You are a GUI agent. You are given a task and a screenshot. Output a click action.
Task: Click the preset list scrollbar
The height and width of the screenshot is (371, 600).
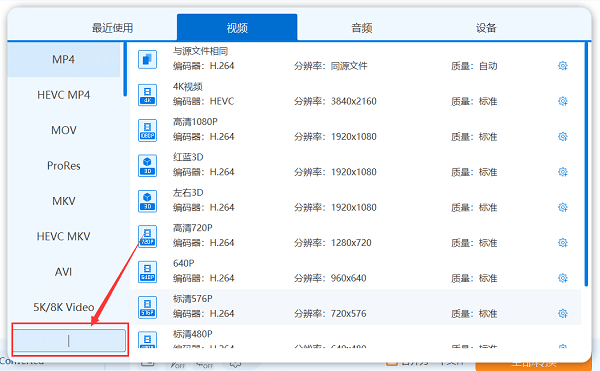pyautogui.click(x=586, y=164)
